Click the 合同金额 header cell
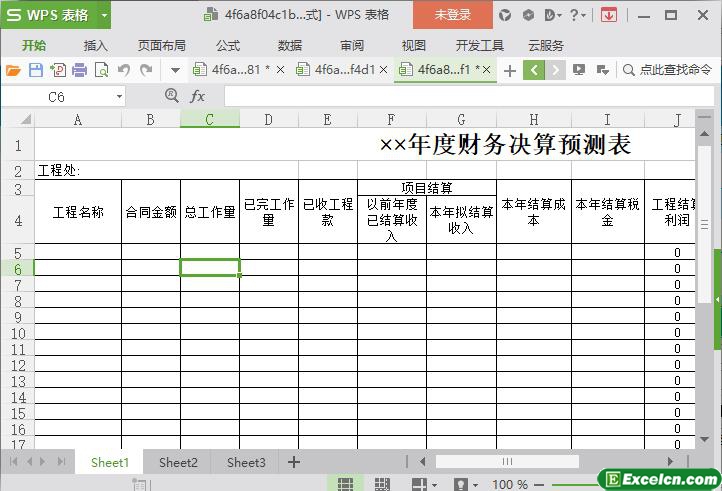The width and height of the screenshot is (722, 491). 151,212
